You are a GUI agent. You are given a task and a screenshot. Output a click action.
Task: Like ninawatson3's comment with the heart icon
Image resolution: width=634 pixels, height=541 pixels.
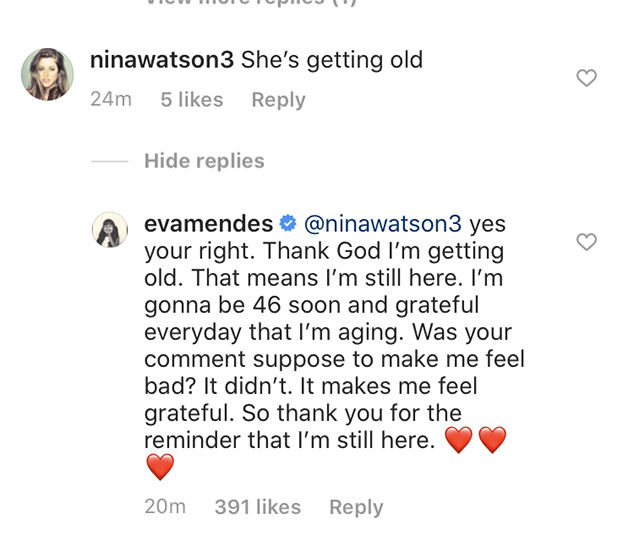[x=586, y=78]
